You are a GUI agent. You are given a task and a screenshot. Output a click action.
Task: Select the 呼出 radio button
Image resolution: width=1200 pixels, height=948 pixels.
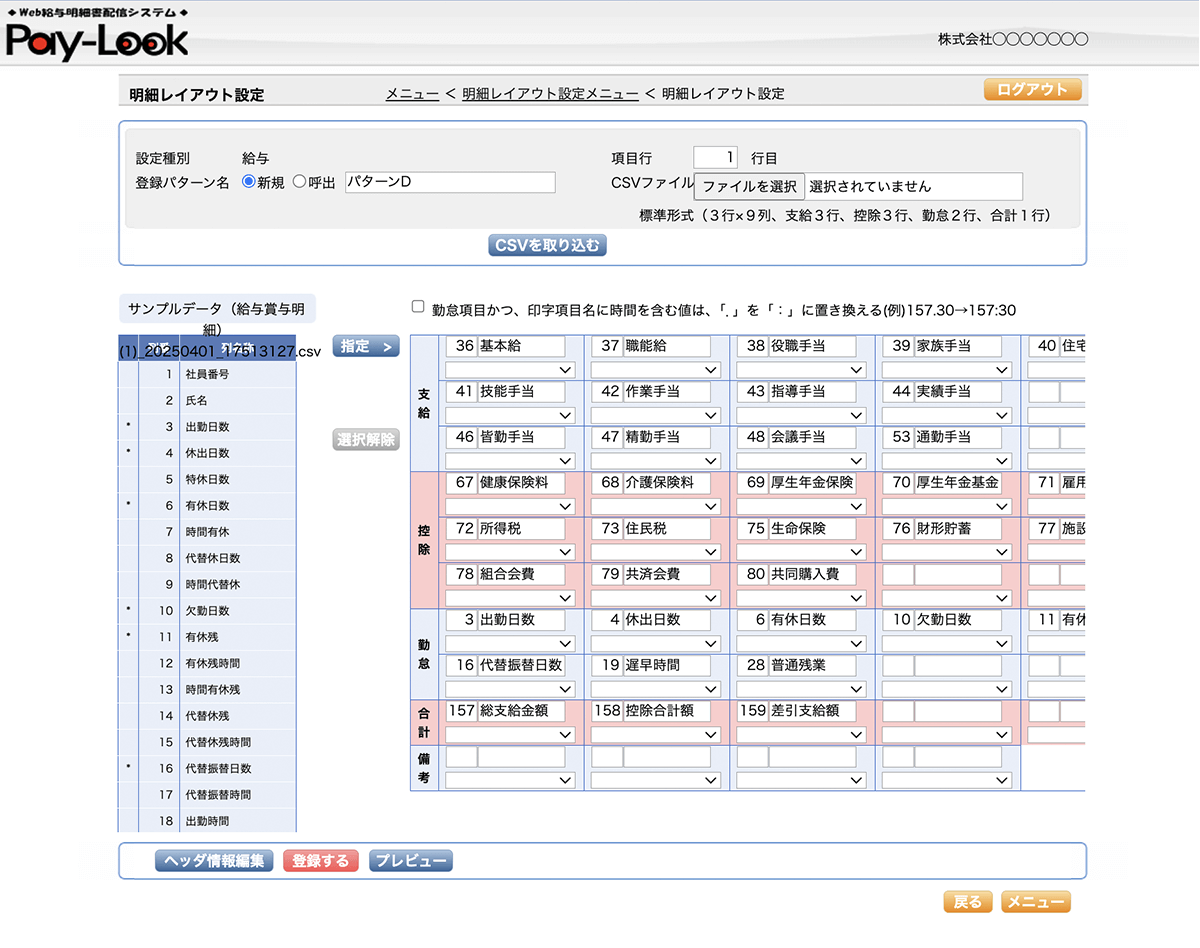pyautogui.click(x=299, y=182)
